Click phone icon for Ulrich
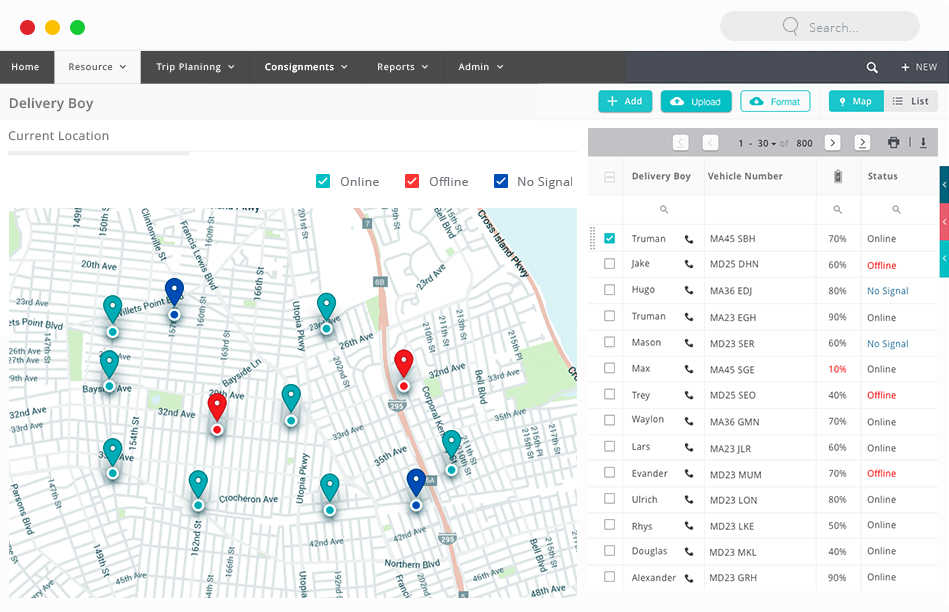The height and width of the screenshot is (612, 949). click(x=689, y=500)
